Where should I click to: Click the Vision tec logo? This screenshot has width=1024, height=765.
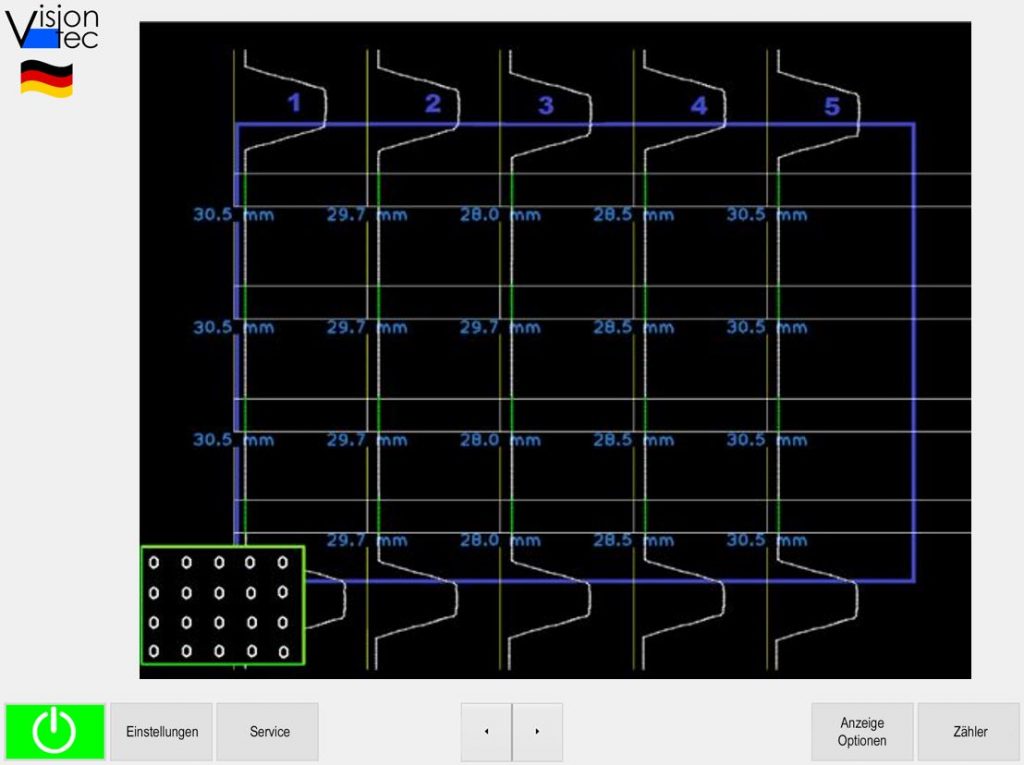[x=53, y=29]
